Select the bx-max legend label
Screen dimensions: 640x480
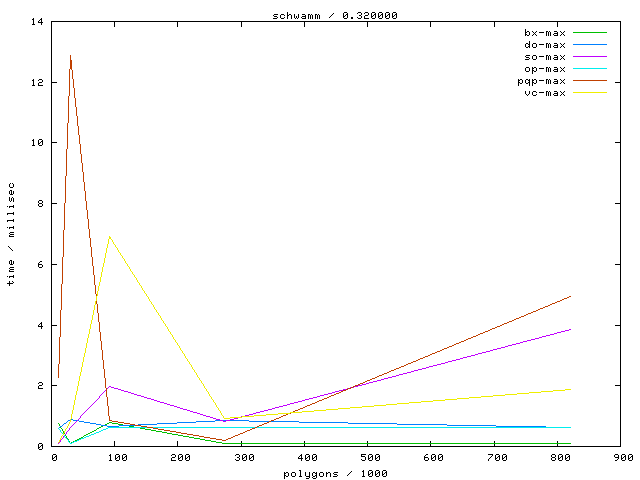click(x=544, y=33)
